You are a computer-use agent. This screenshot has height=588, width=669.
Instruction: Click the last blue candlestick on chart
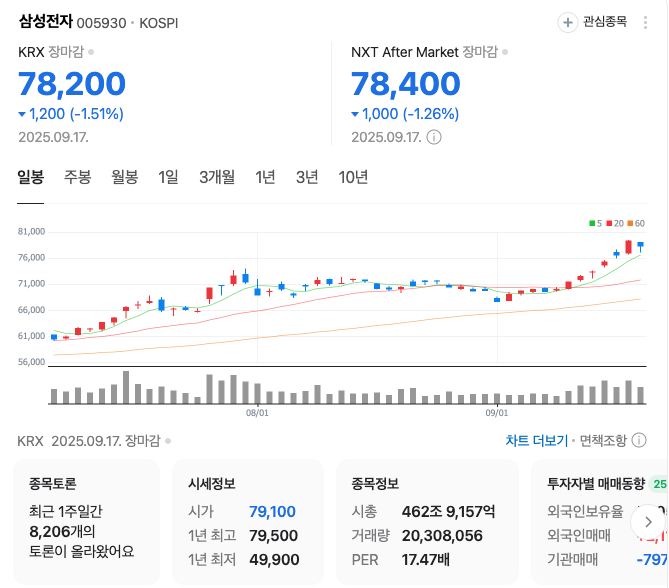tap(640, 246)
